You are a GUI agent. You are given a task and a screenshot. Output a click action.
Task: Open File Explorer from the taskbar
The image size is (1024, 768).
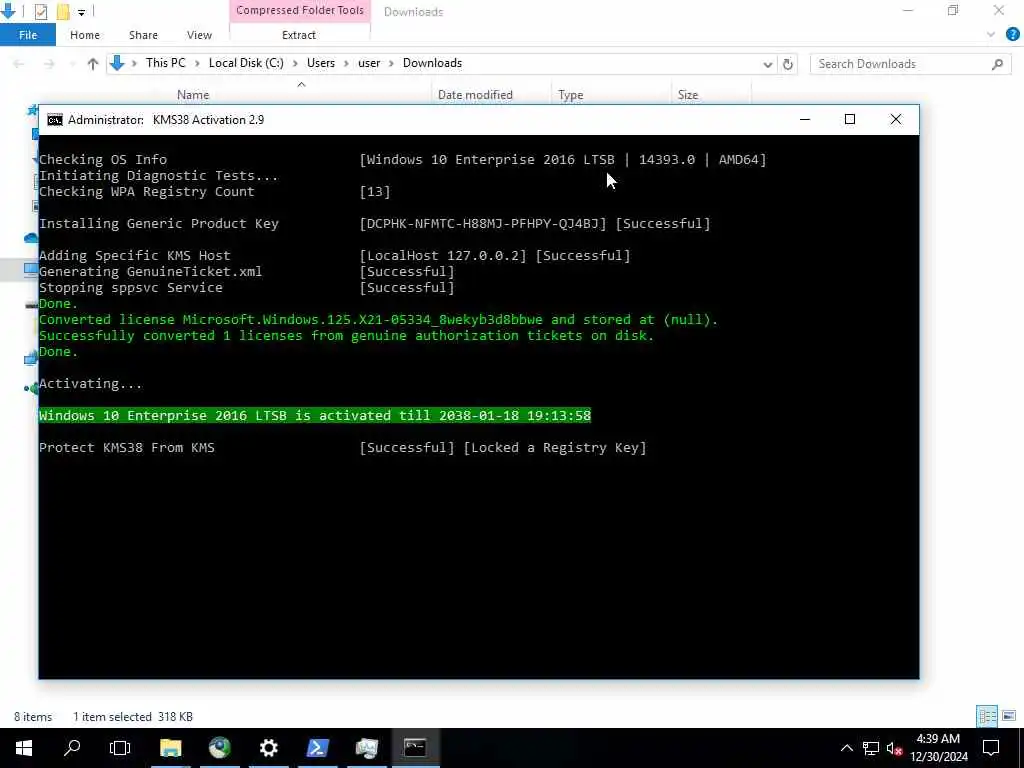170,748
